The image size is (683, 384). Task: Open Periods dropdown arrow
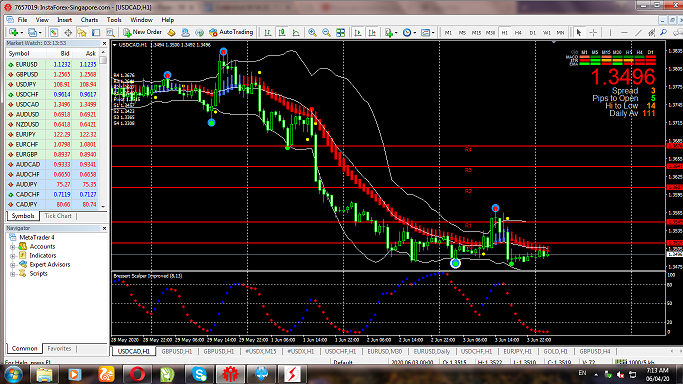pos(415,33)
